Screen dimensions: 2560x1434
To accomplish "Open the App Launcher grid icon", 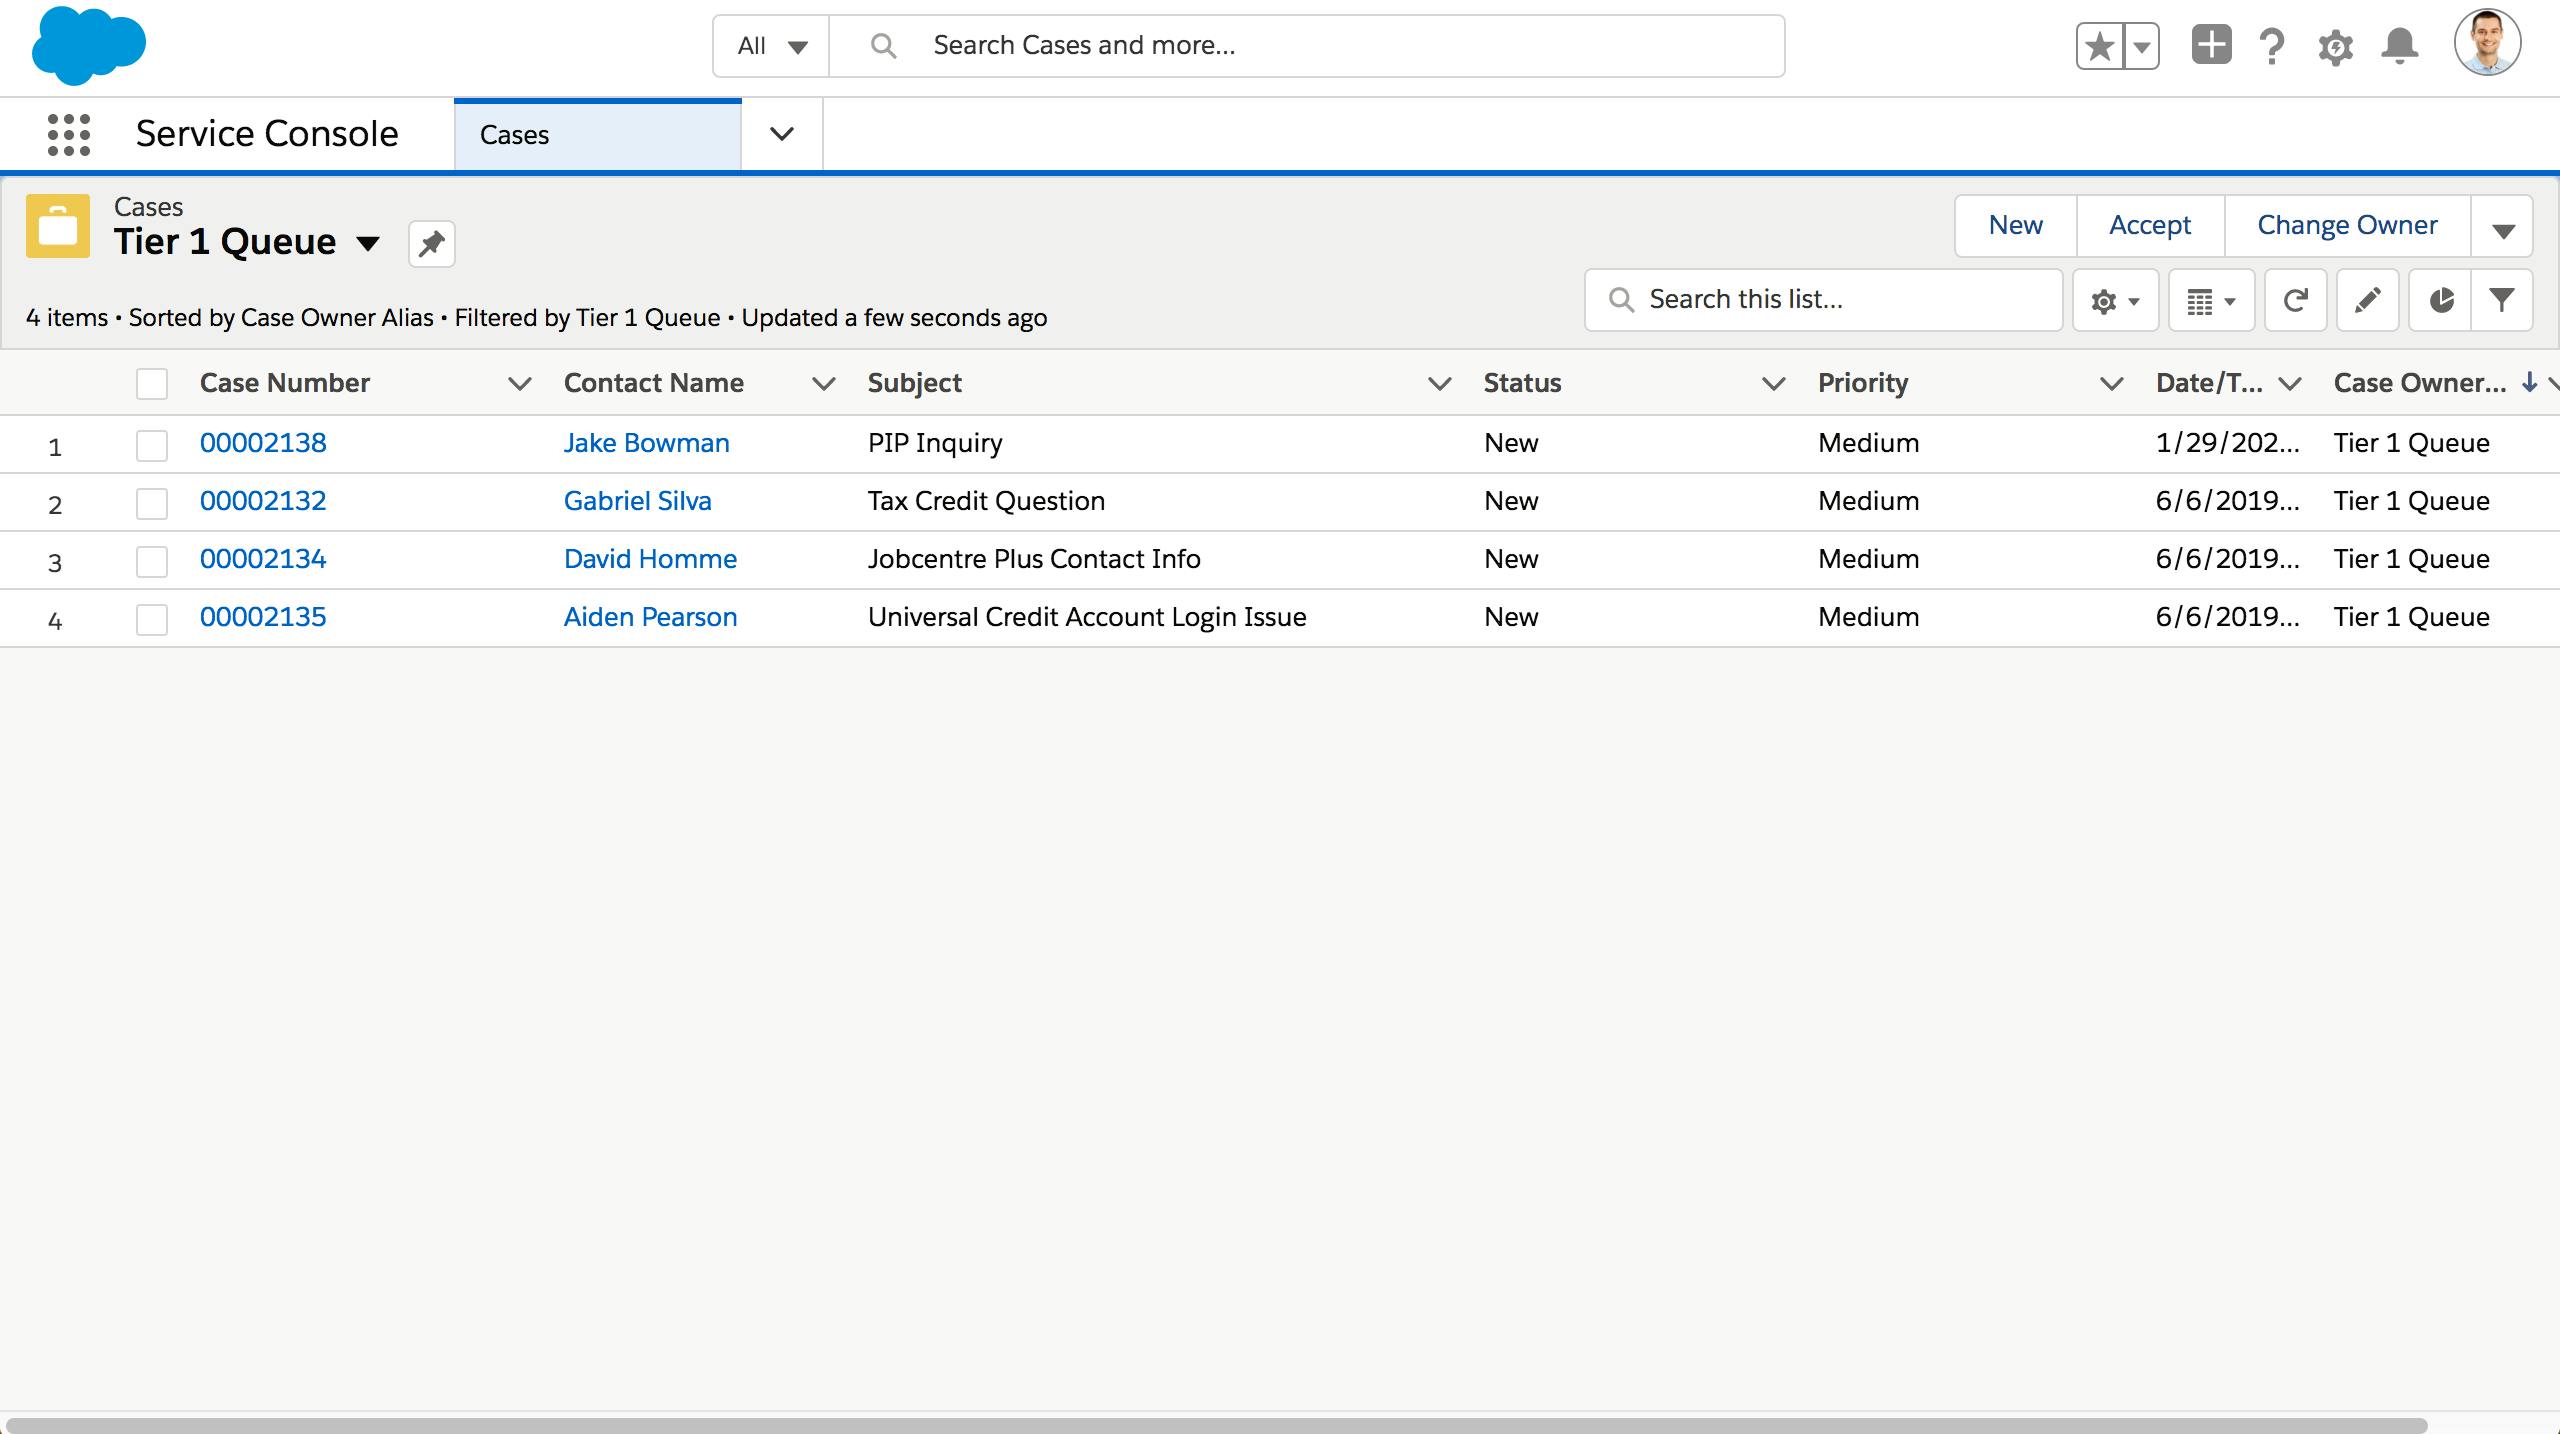I will (x=69, y=134).
